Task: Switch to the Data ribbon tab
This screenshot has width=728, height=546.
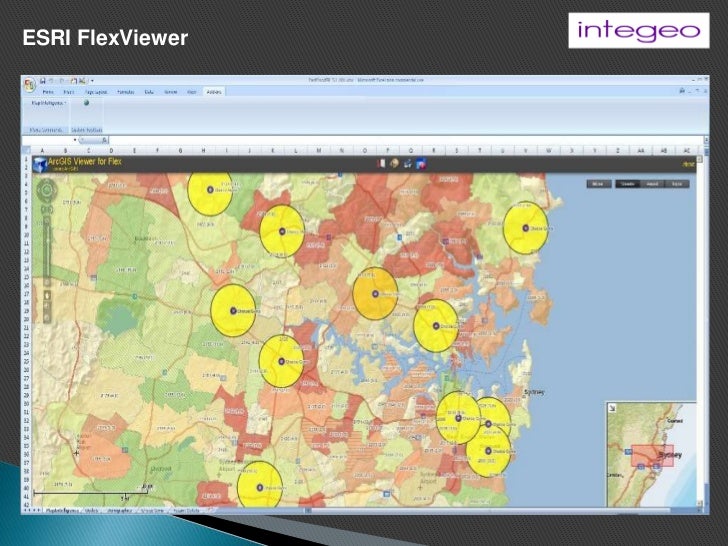Action: tap(149, 92)
